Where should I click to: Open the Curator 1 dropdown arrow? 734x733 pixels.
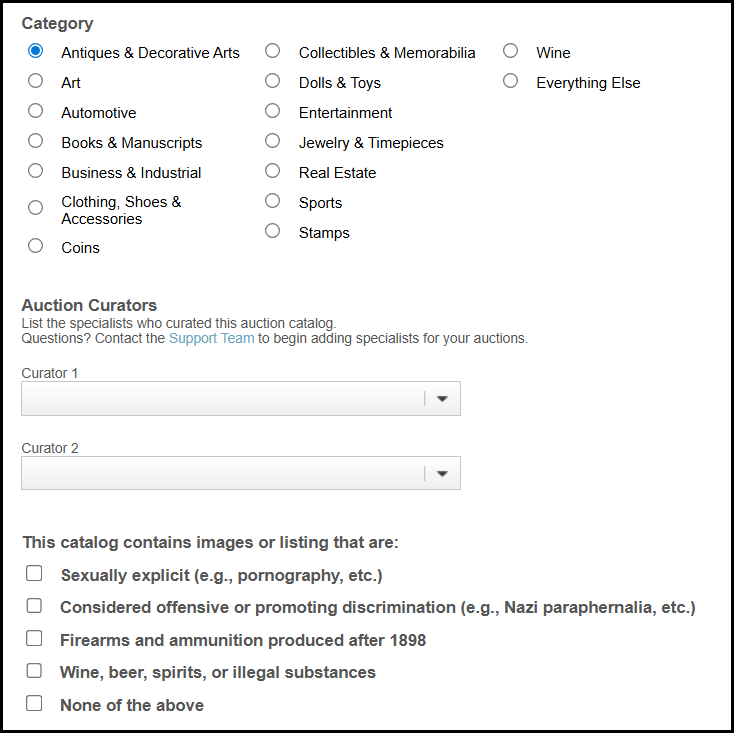pos(442,399)
